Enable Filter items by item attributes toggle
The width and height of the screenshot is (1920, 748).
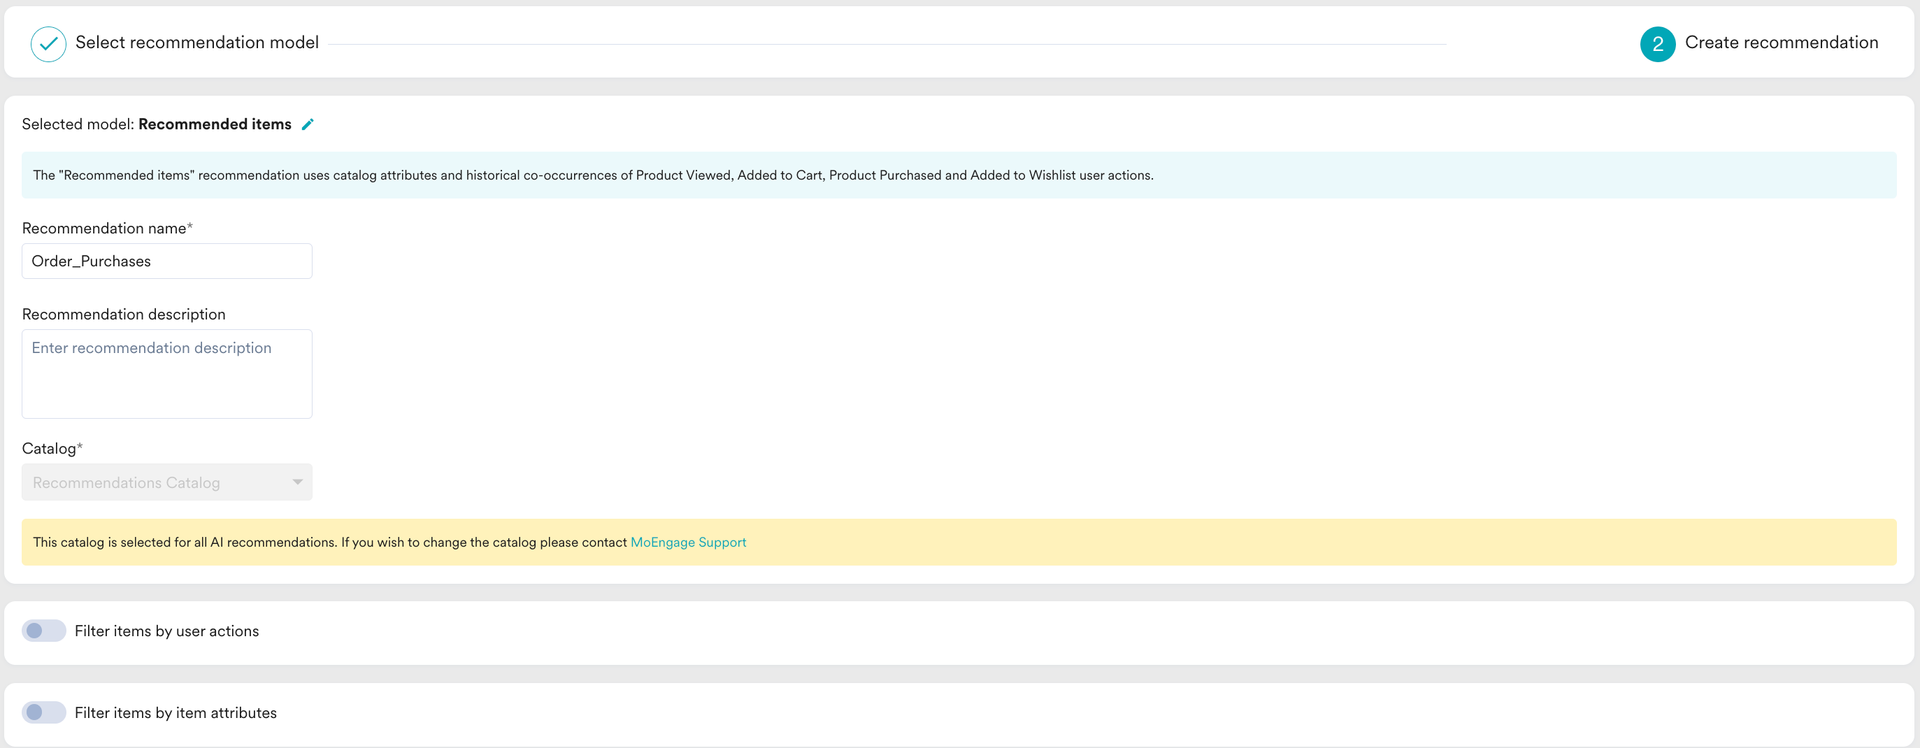(44, 713)
